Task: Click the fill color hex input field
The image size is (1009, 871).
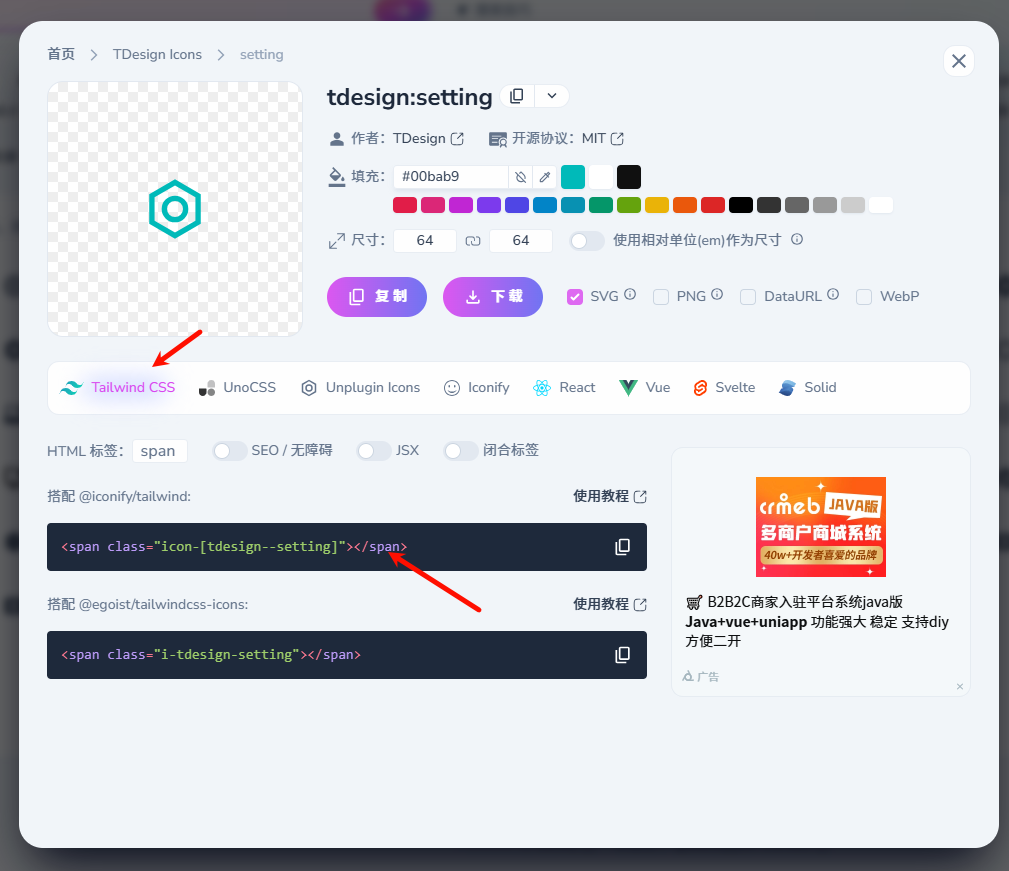Action: (450, 176)
